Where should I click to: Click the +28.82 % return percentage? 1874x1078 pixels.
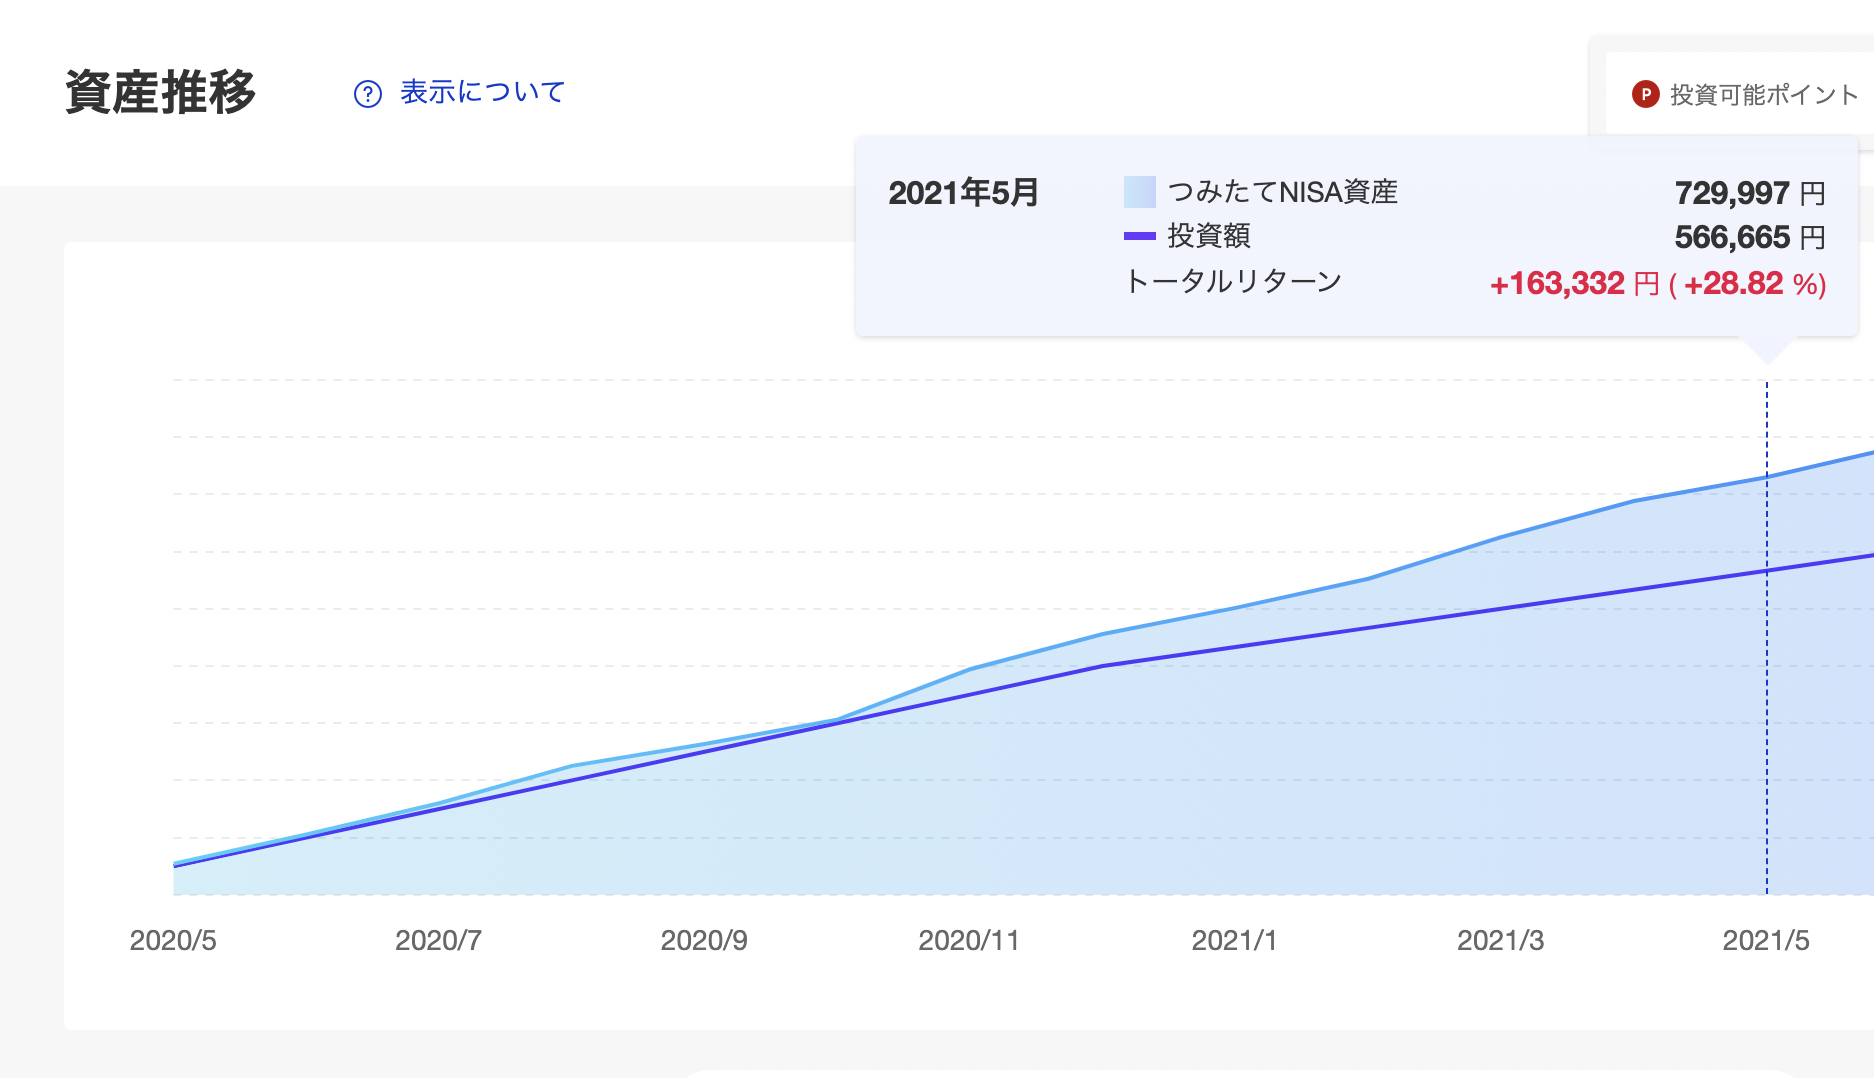tap(1754, 284)
